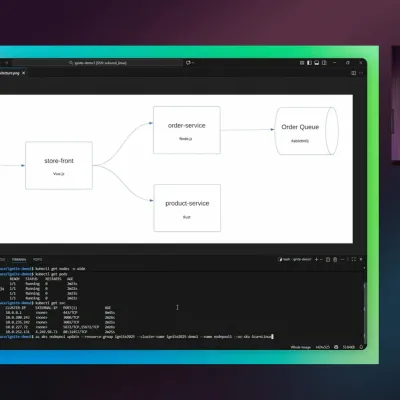Close the architecture.png tab
This screenshot has height=400, width=400.
click(x=23, y=73)
